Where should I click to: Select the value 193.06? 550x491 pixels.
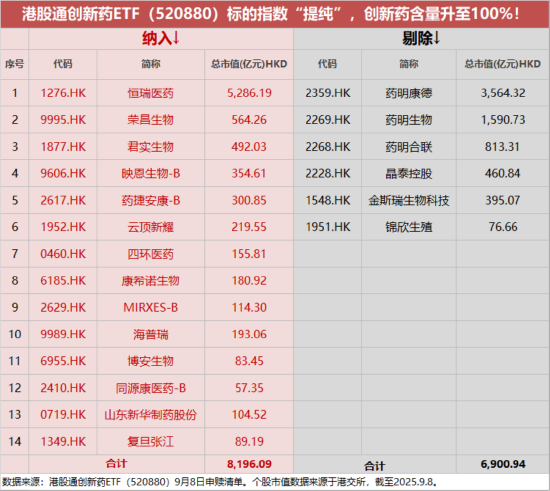[x=249, y=334]
